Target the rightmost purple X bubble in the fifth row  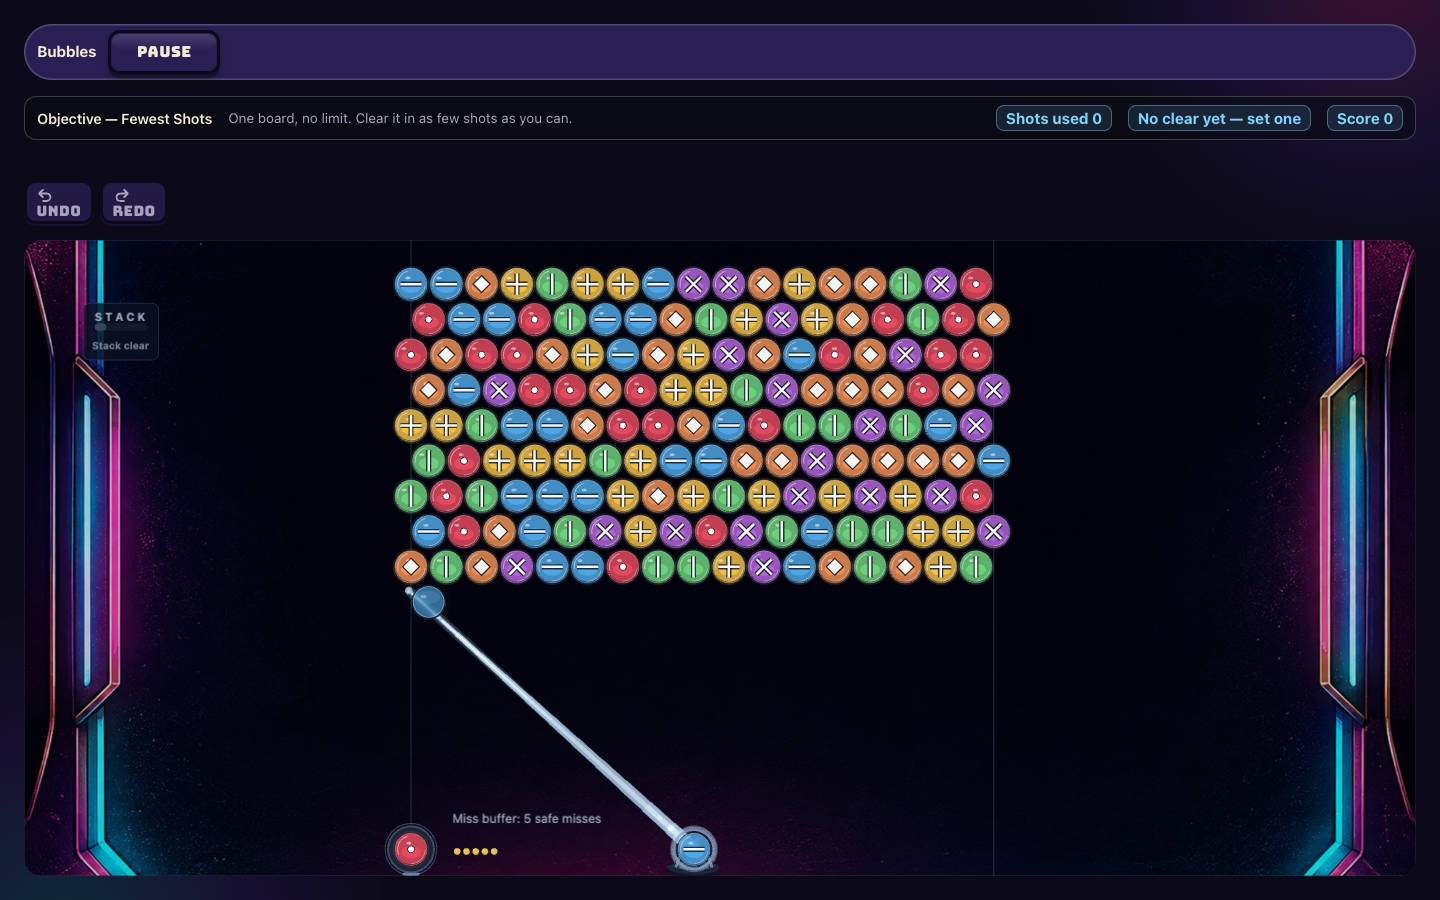click(x=976, y=426)
